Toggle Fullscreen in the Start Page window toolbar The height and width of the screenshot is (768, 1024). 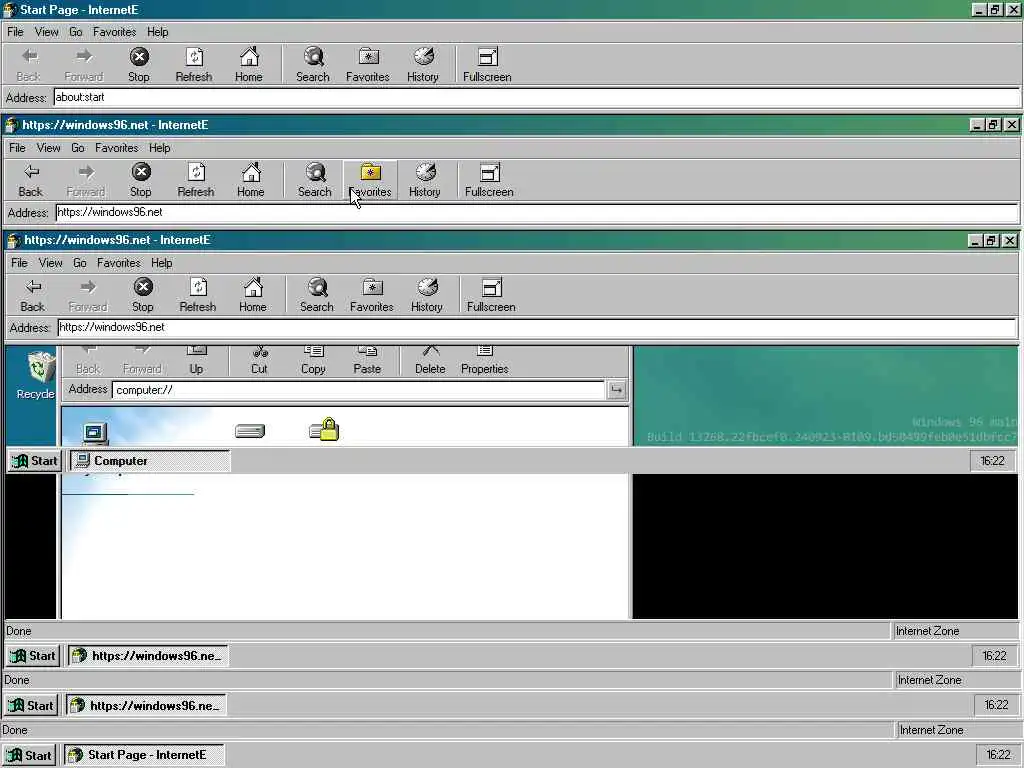pos(487,65)
